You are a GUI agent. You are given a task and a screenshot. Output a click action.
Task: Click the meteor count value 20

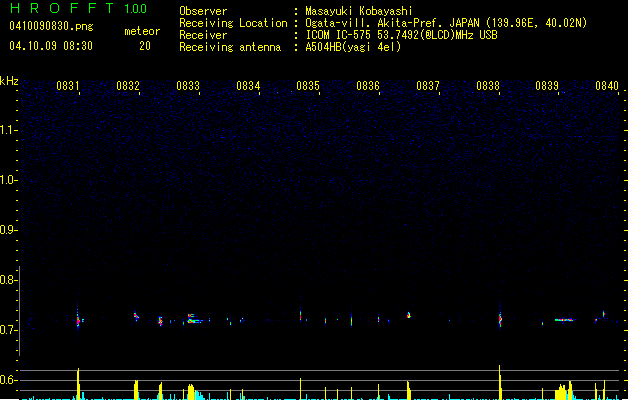coord(145,46)
